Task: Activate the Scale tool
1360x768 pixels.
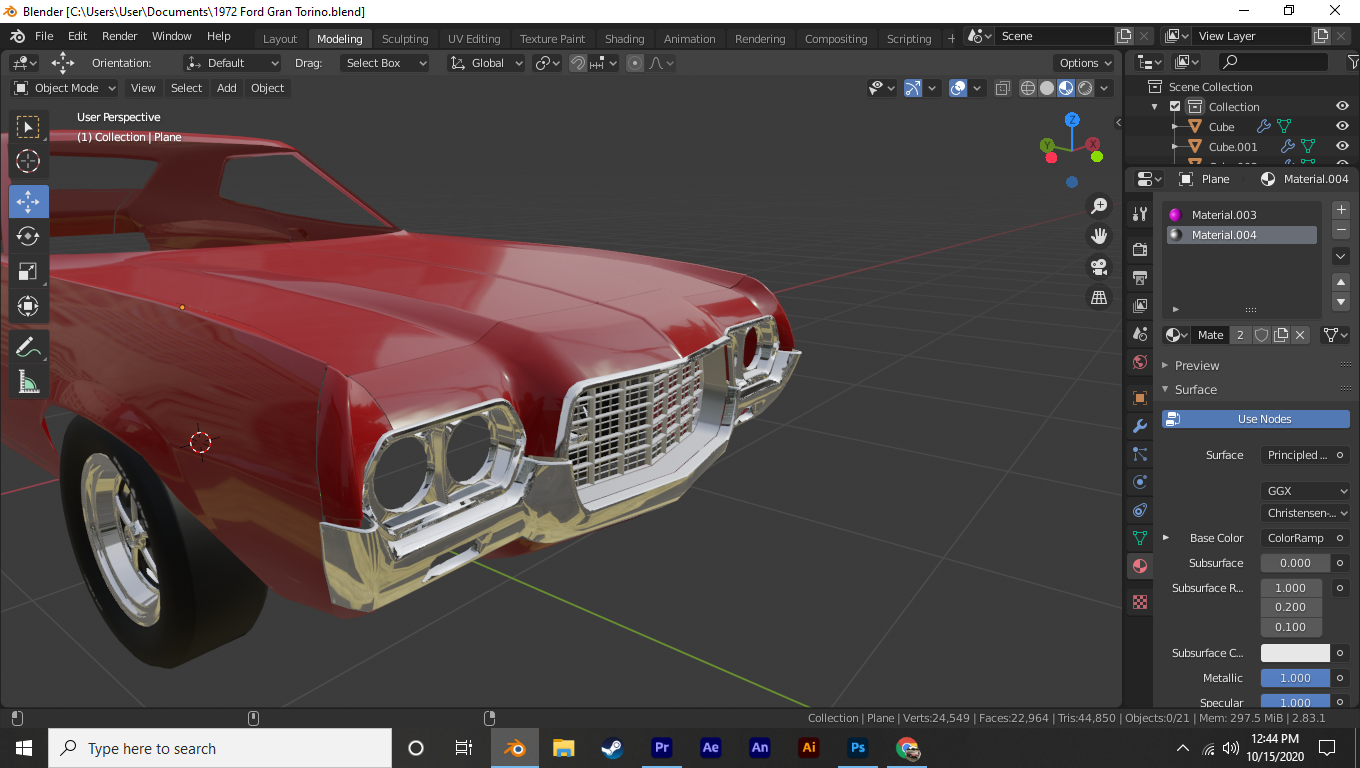Action: tap(28, 271)
